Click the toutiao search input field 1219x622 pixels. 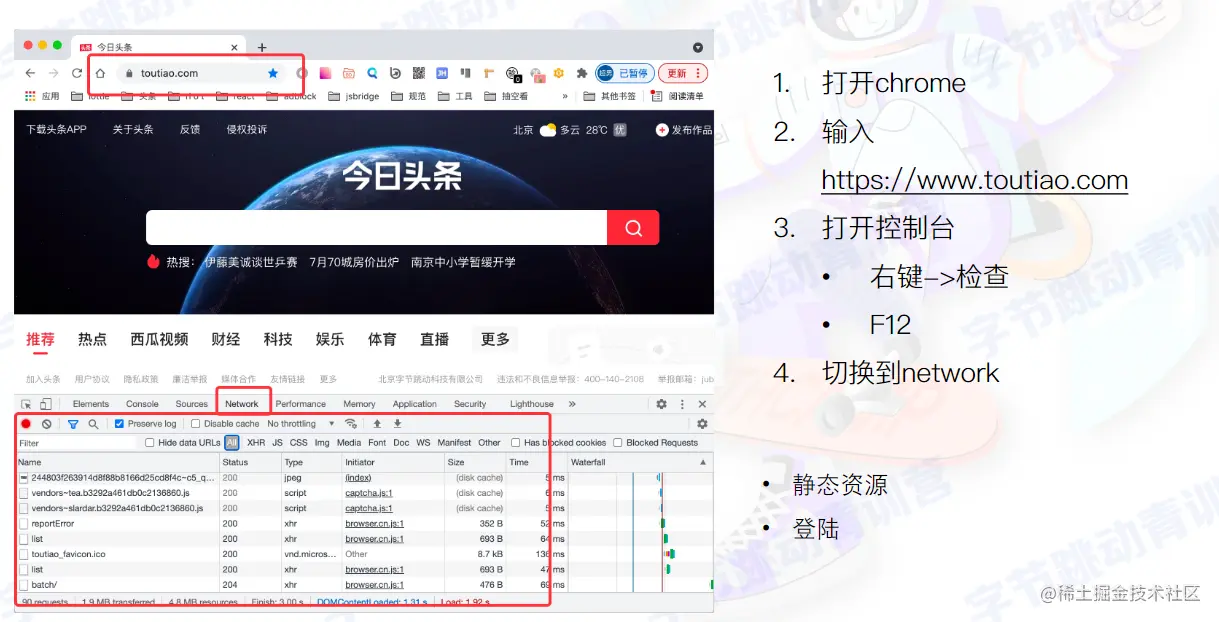tap(376, 228)
